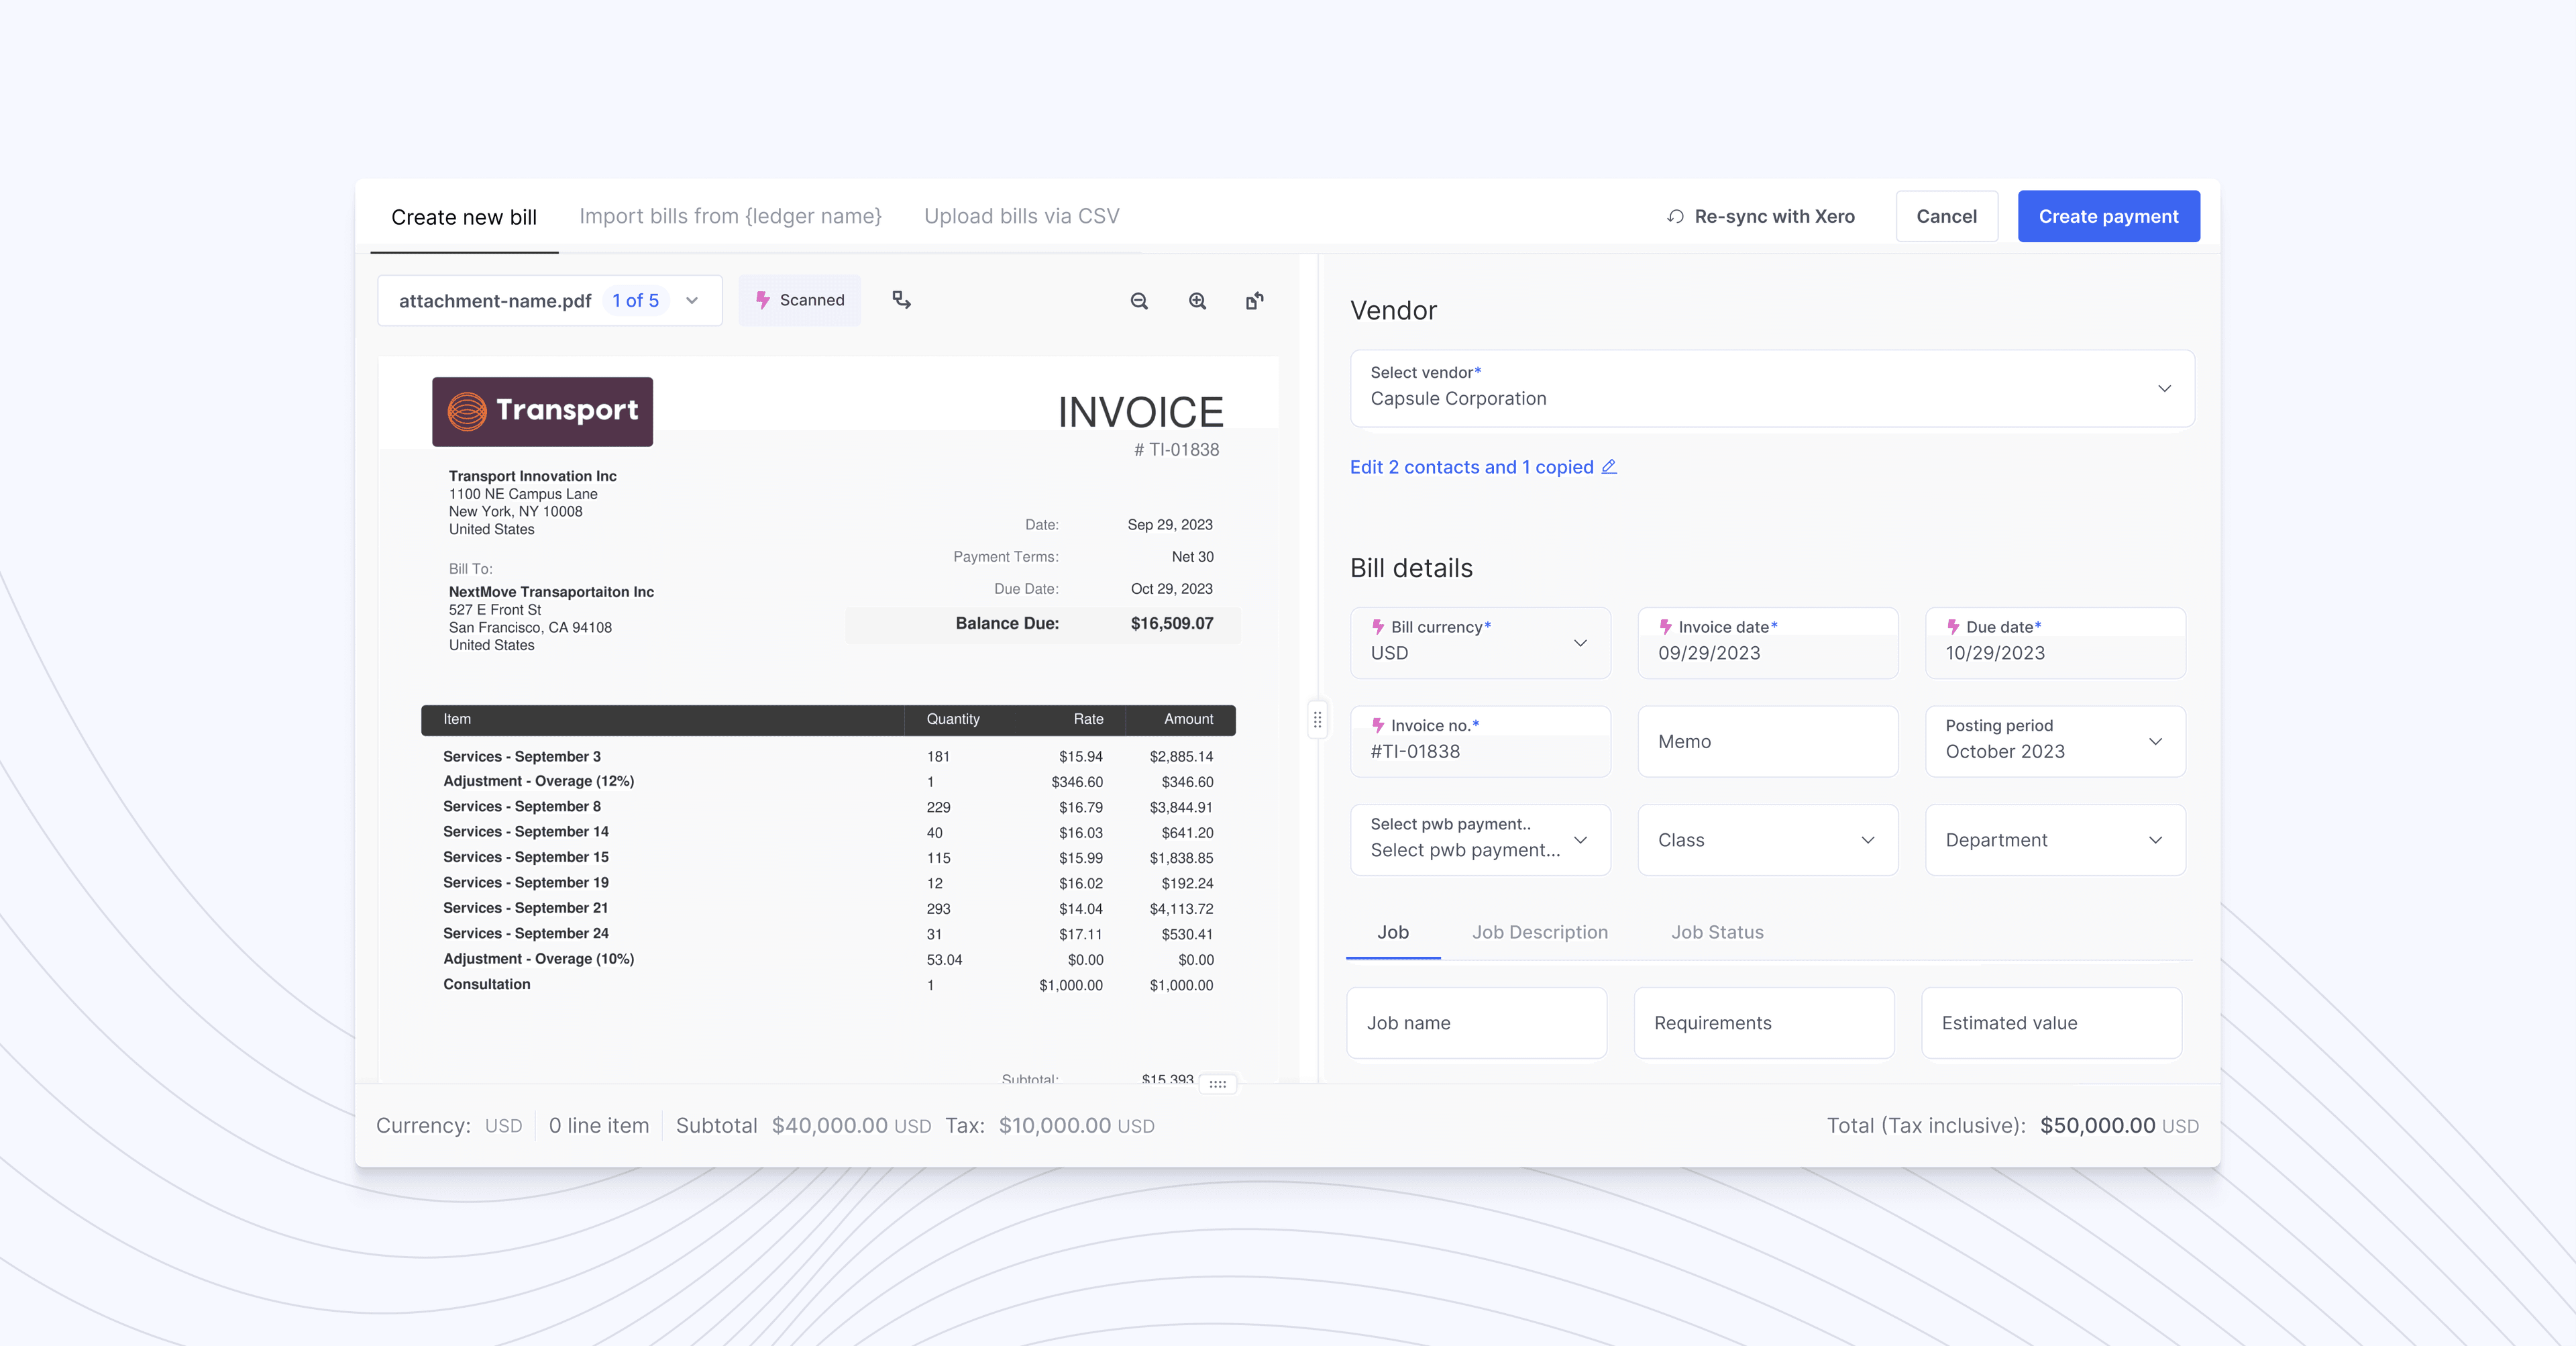Click the Create payment button
2576x1346 pixels.
[x=2108, y=215]
